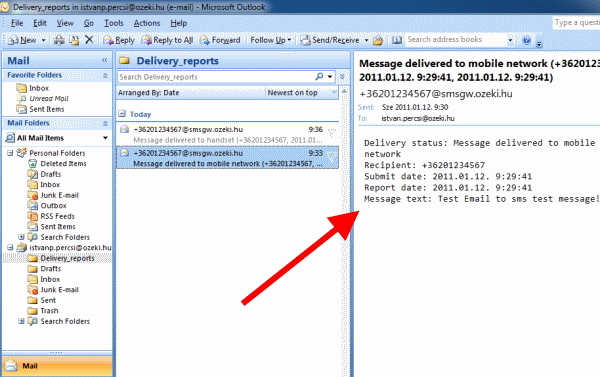Viewport: 600px width, 377px height.
Task: Select Drafts under istvanp.percsi account
Action: (44, 269)
